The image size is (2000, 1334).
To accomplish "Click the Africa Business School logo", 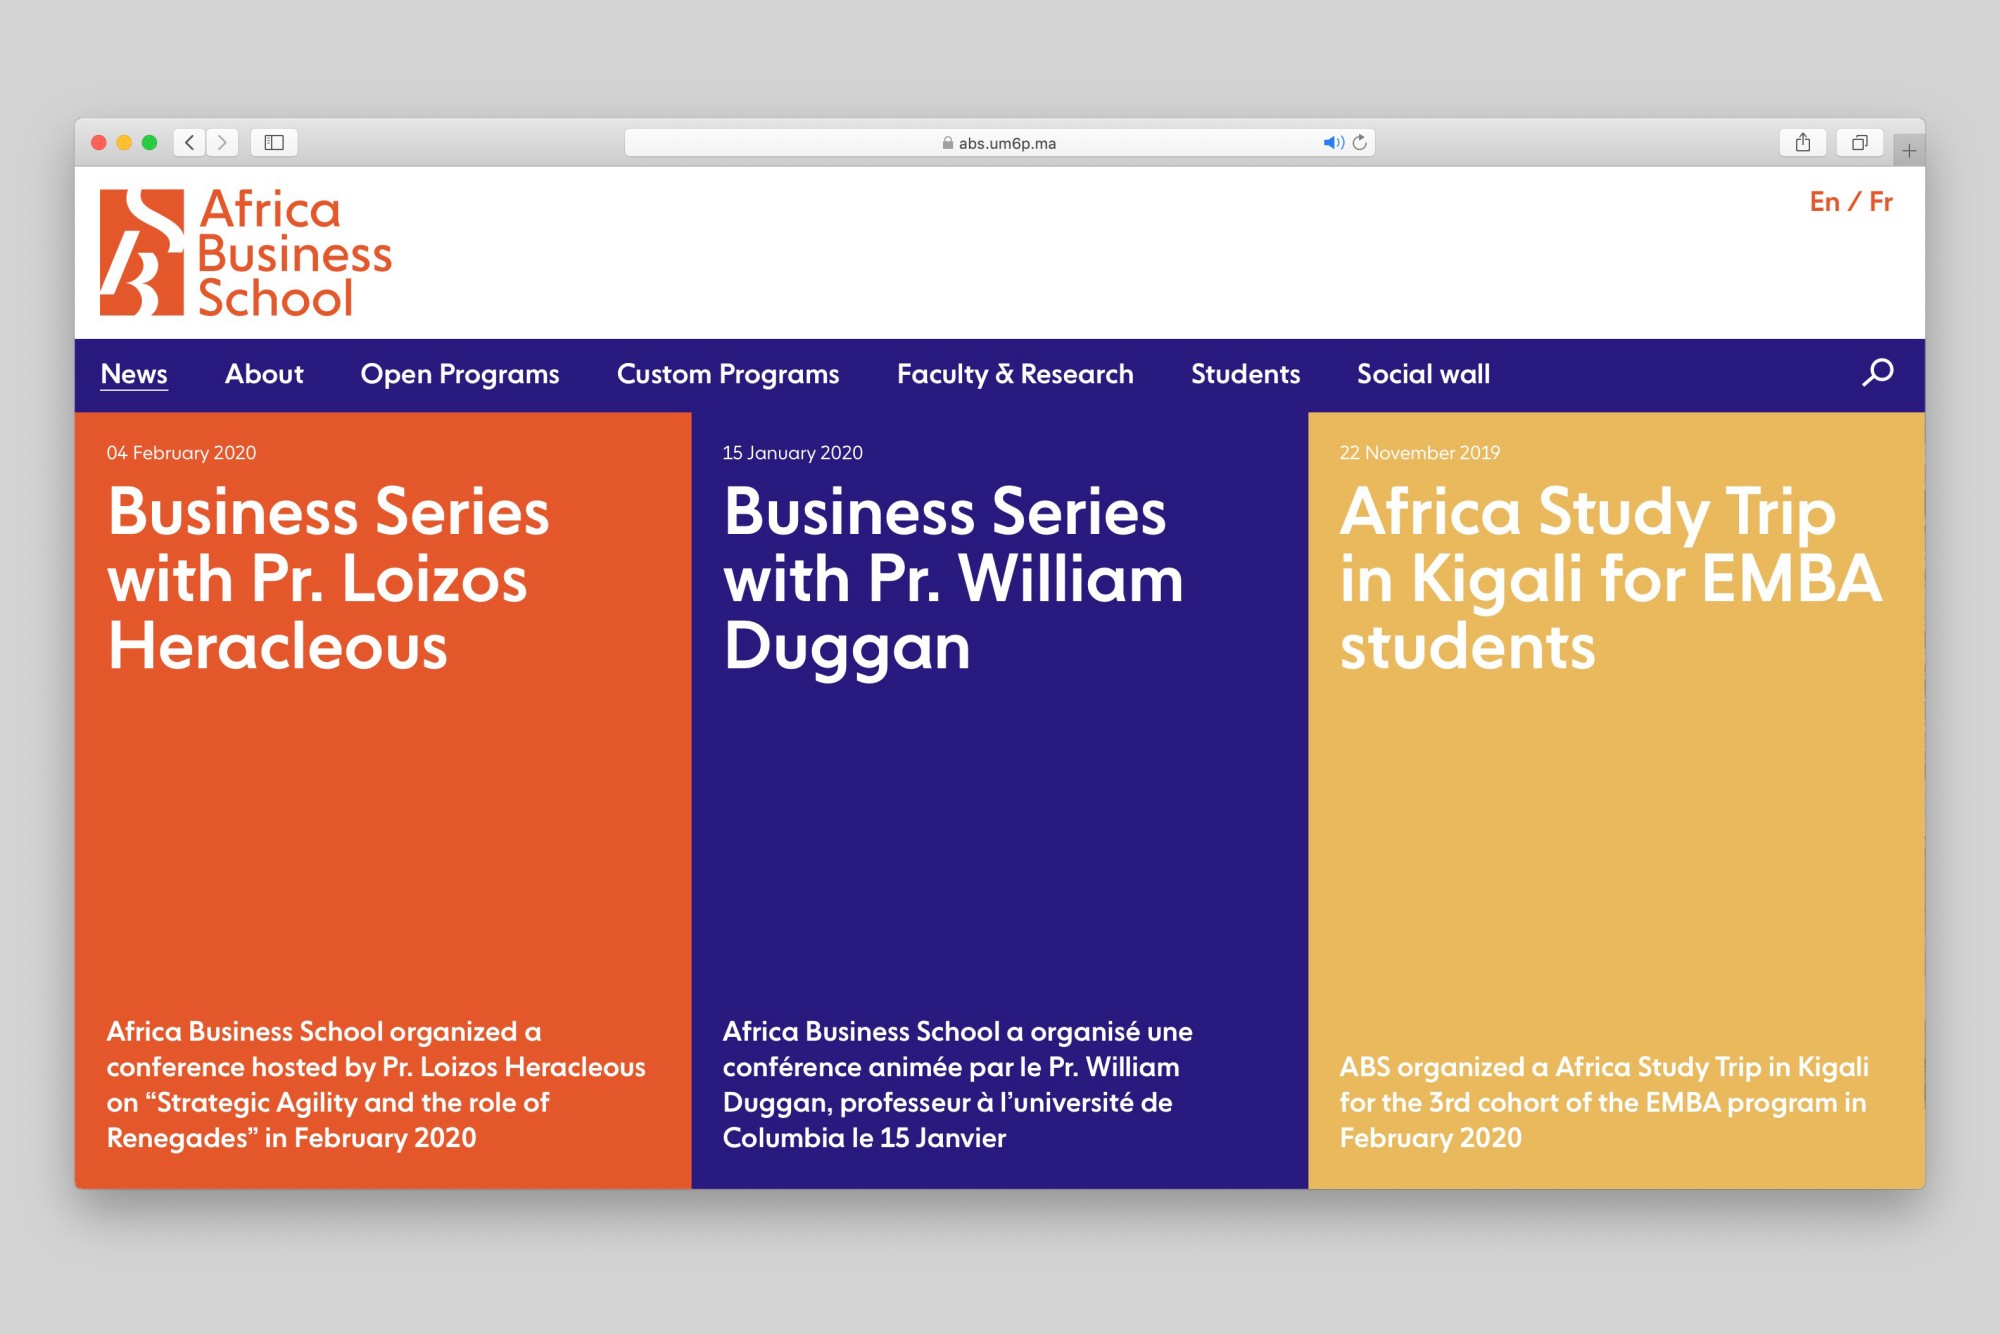I will click(x=246, y=254).
